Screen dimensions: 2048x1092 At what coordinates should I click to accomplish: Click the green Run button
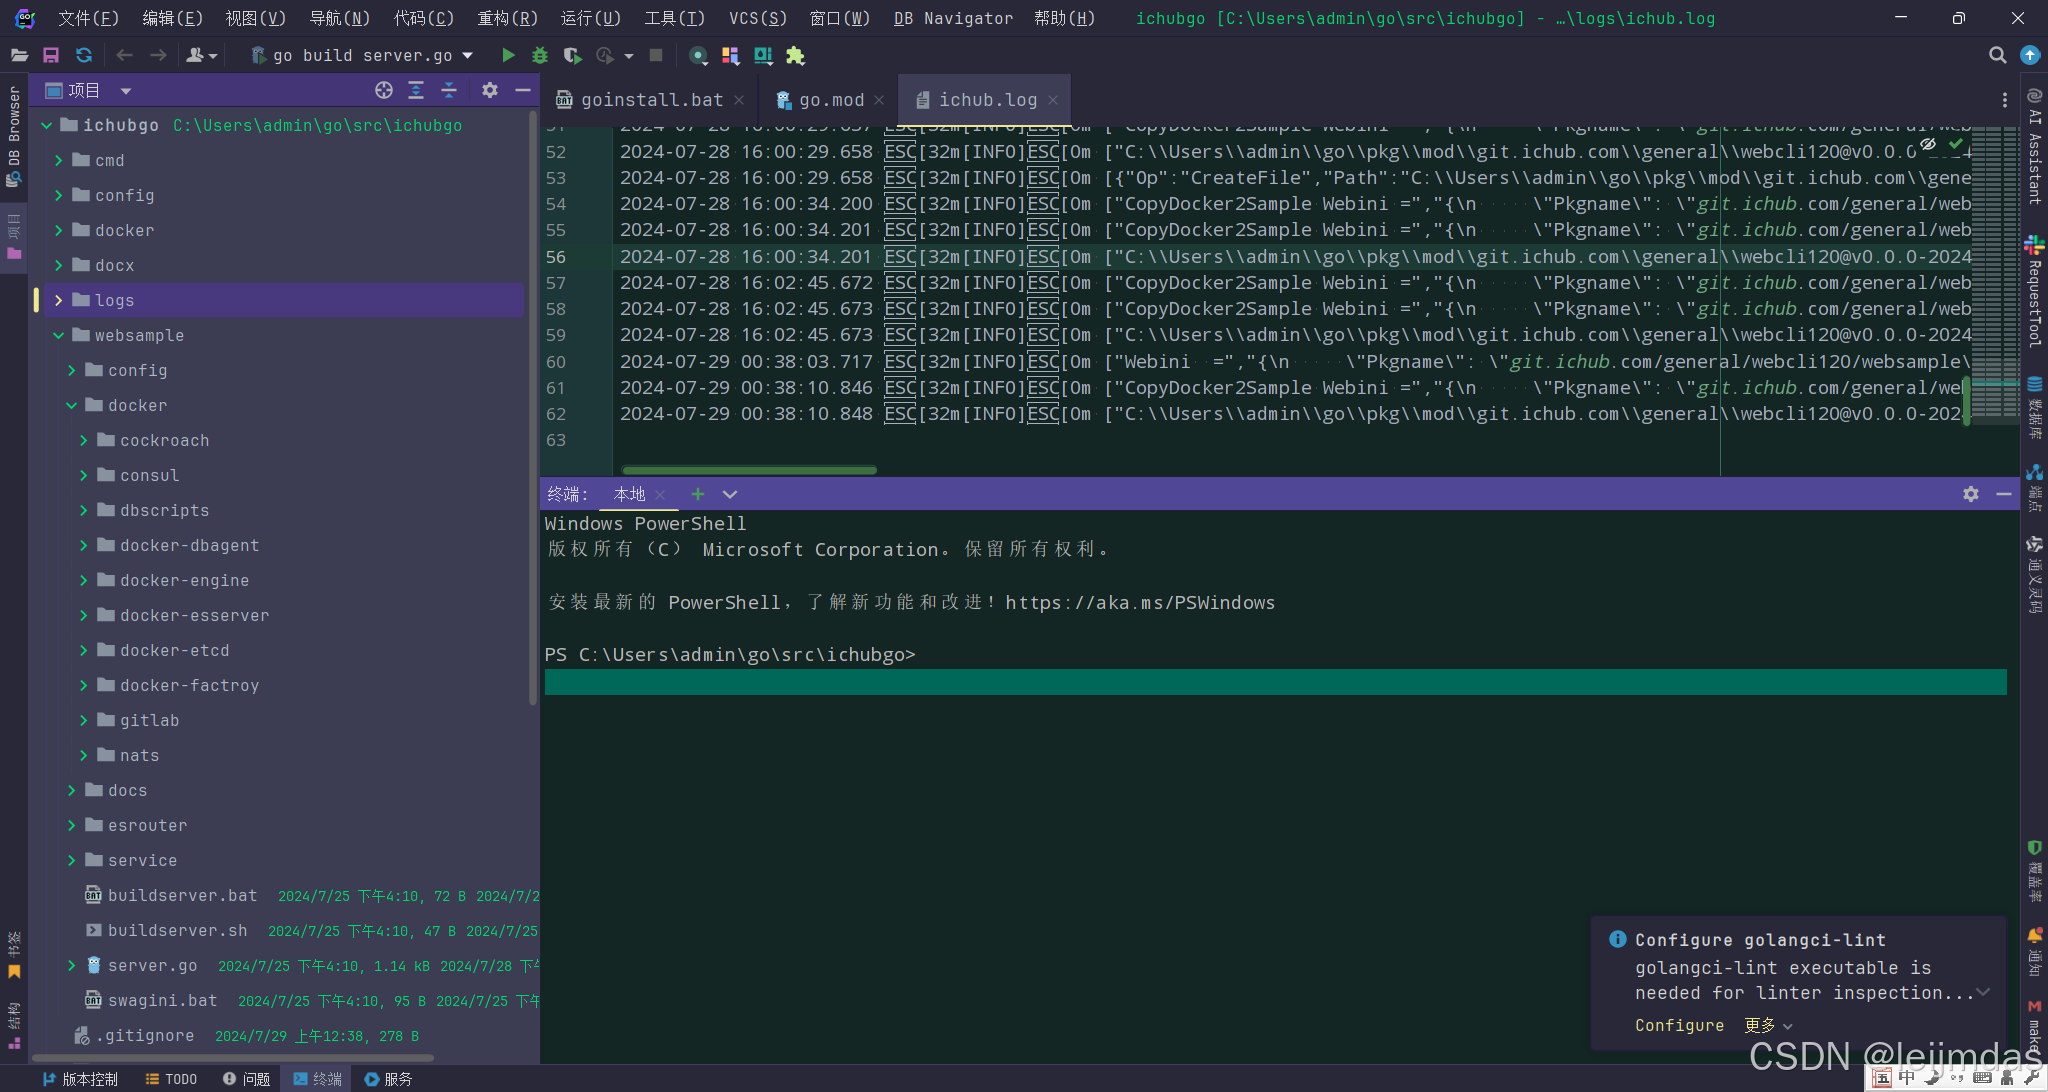coord(508,55)
